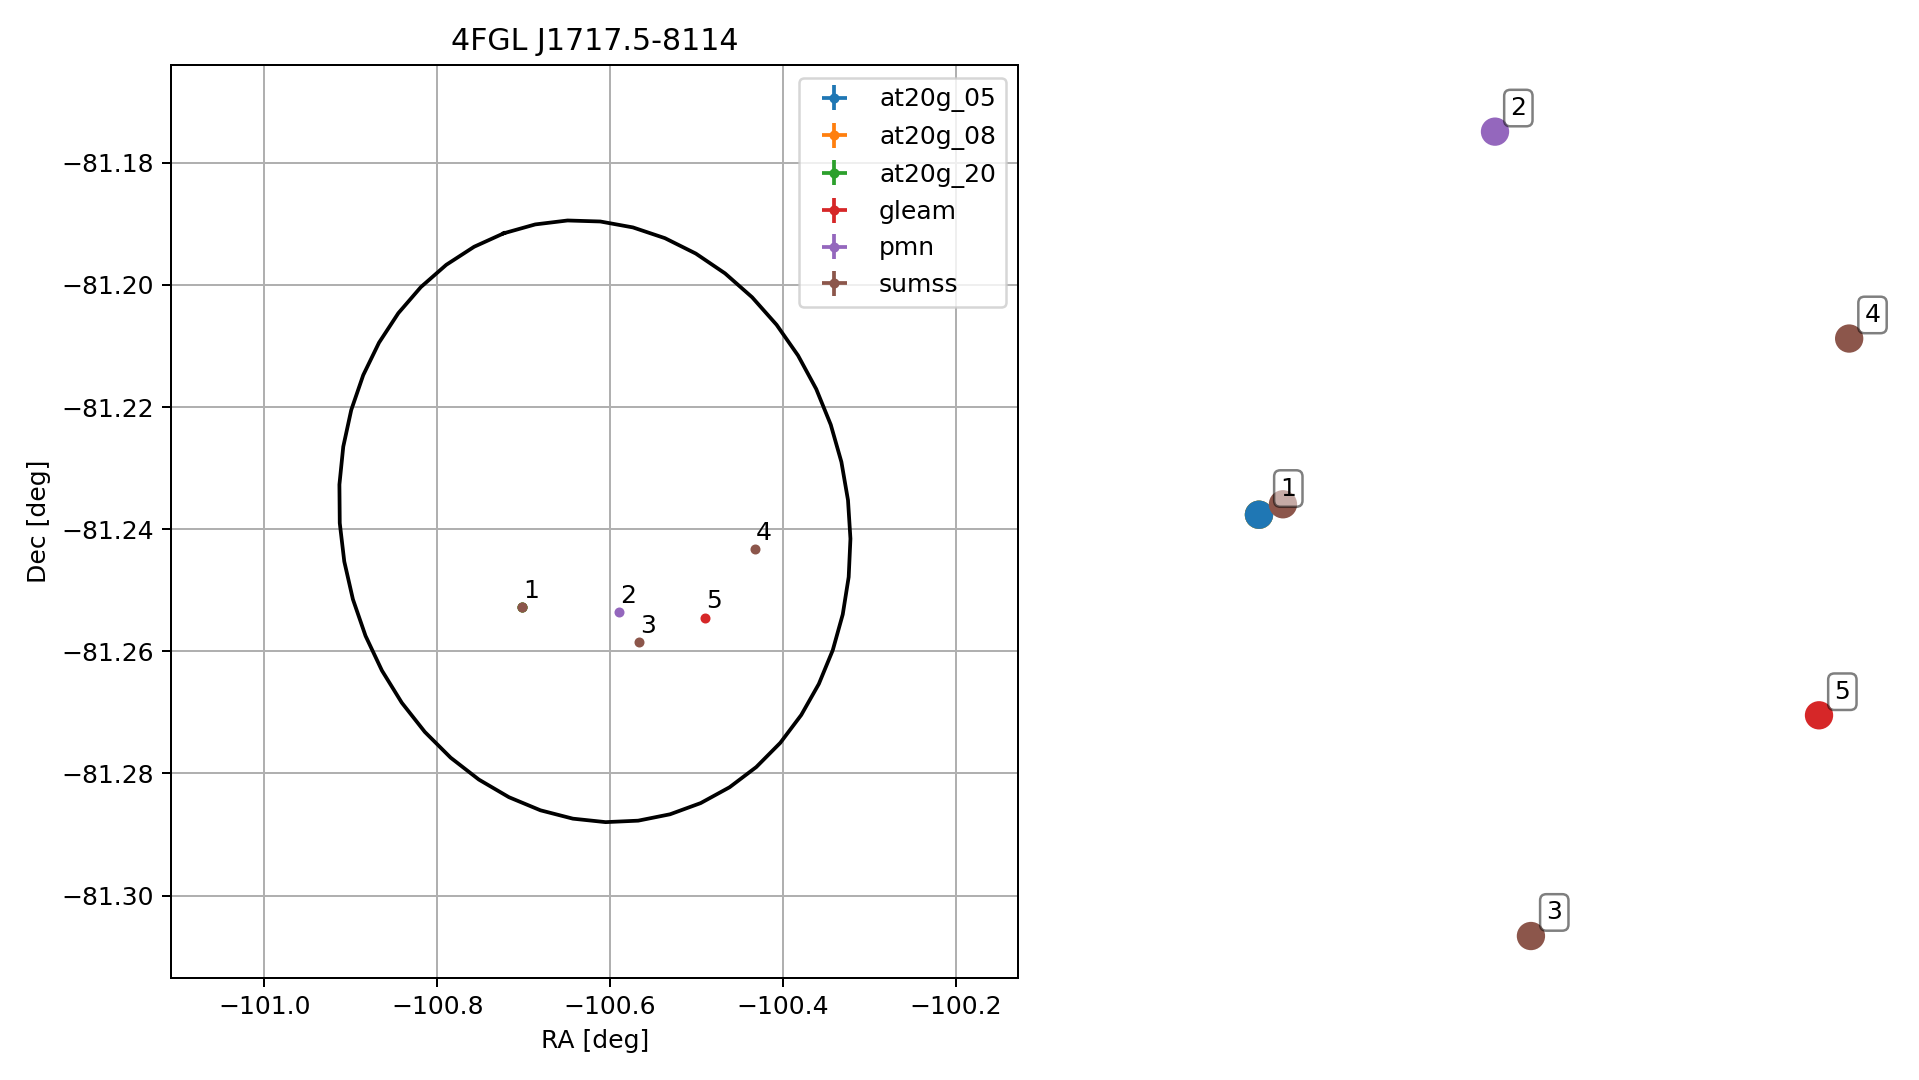
Task: Click the large brown marker labeled 3
Action: tap(1530, 936)
